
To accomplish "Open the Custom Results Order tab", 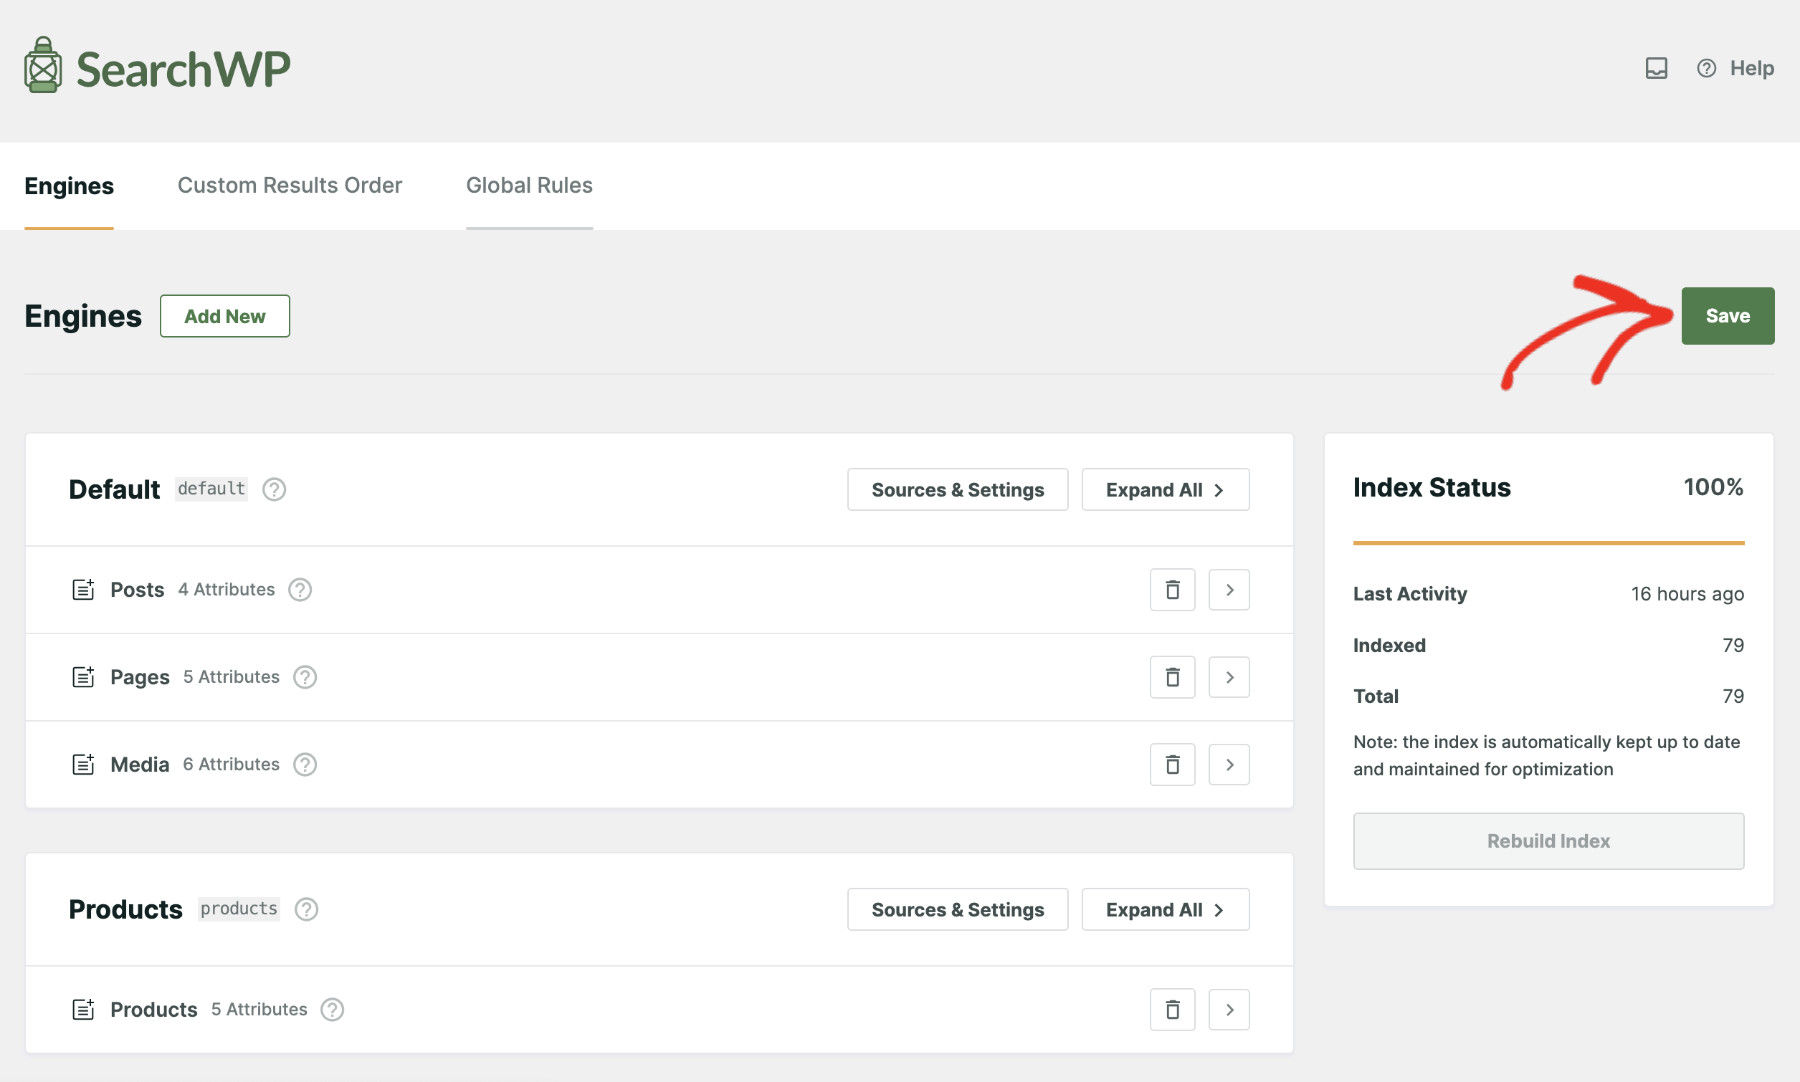I will point(290,186).
